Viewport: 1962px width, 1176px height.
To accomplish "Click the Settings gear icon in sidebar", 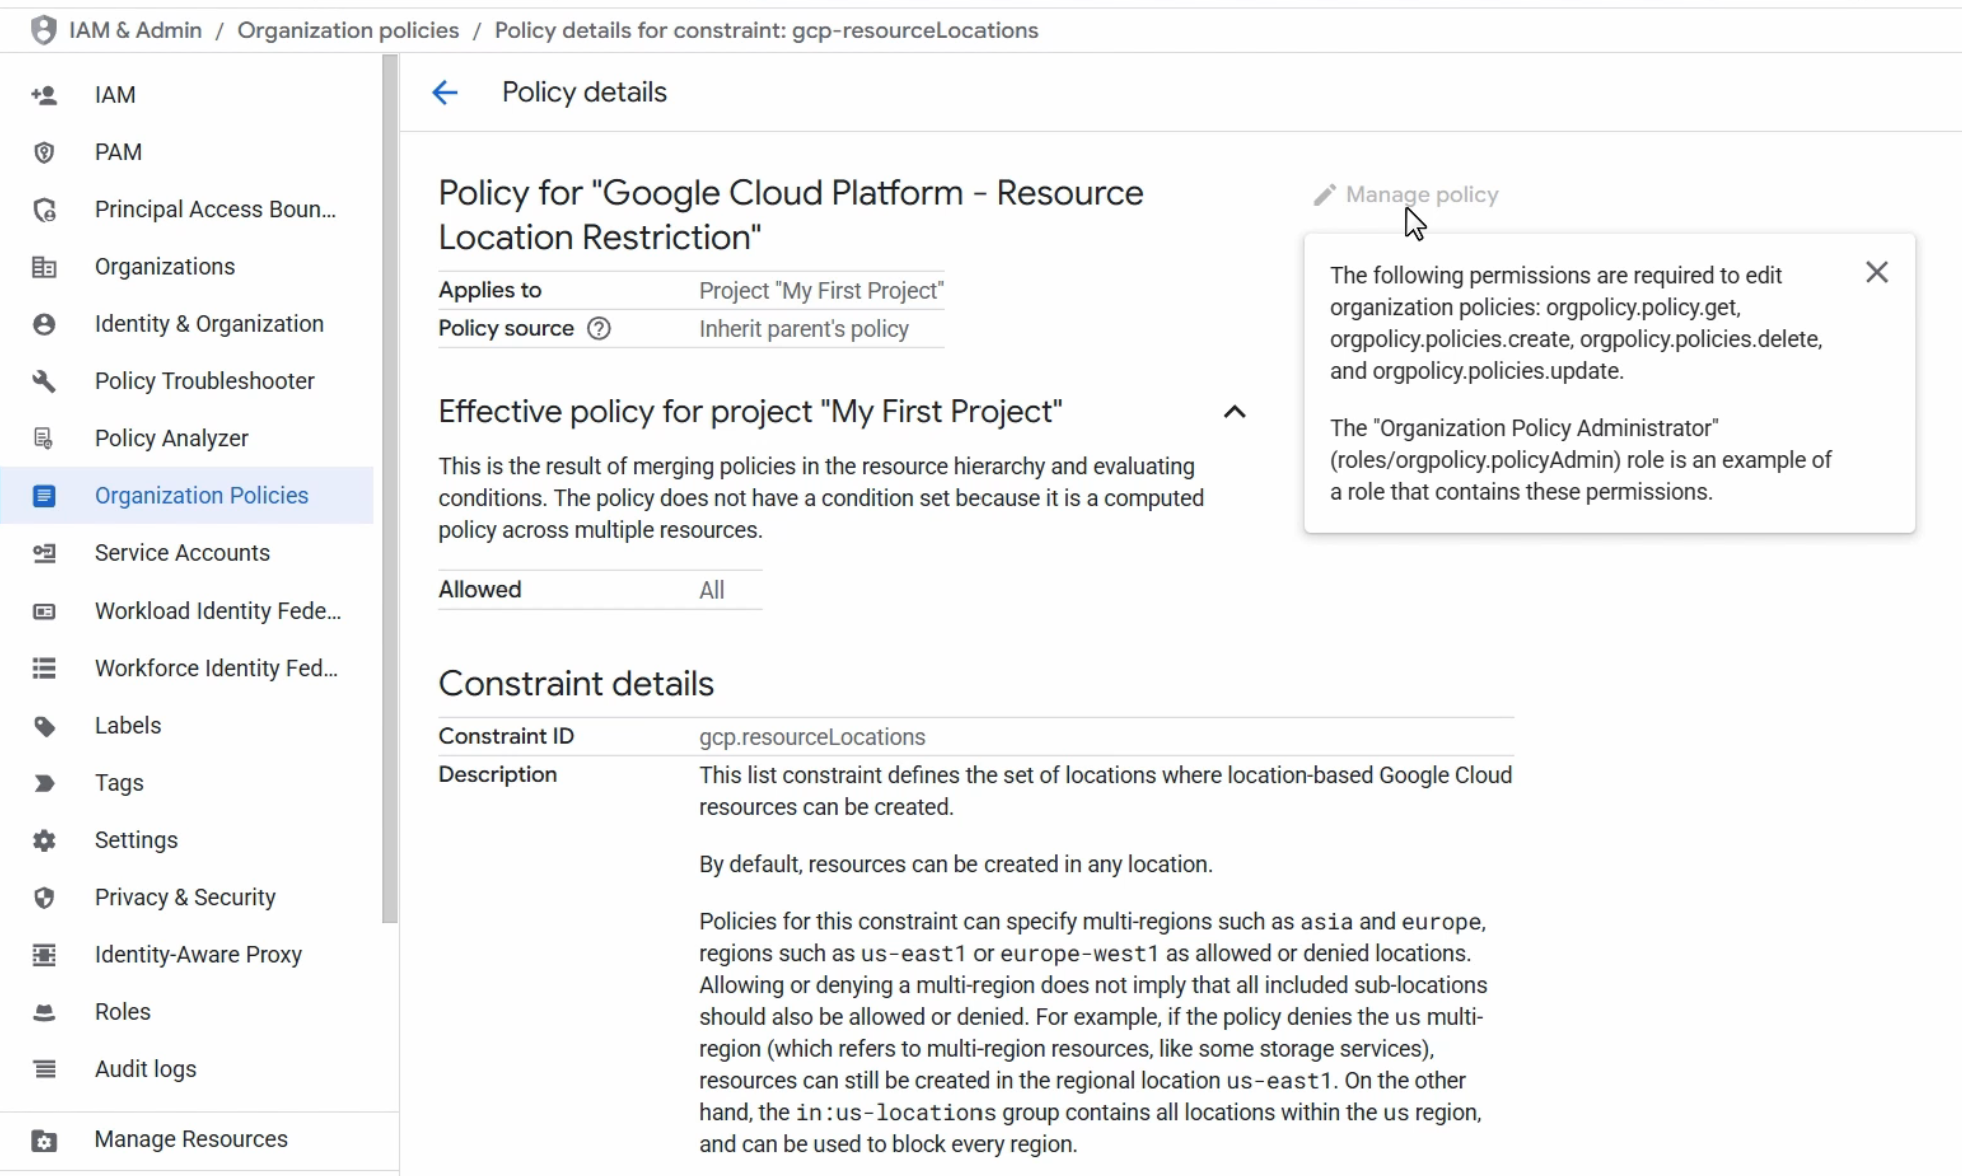I will (x=44, y=841).
